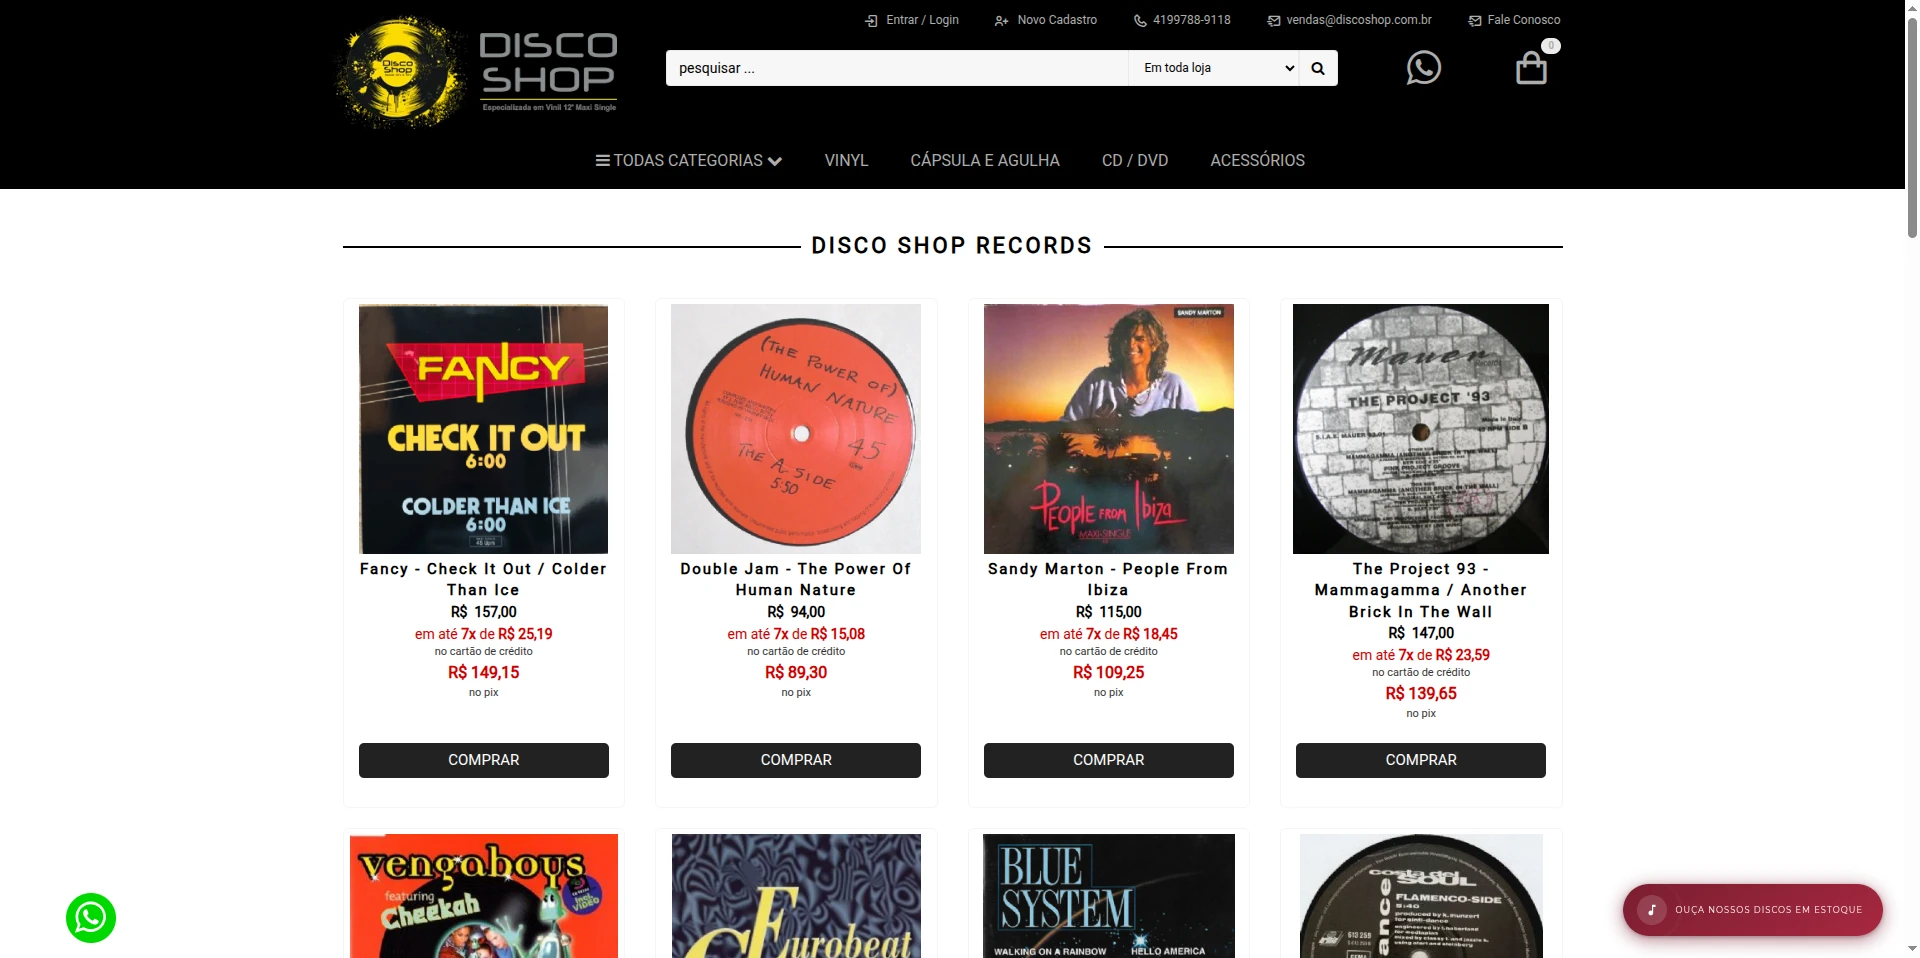
Task: Open the Cápsula e Agulha menu
Action: [985, 160]
